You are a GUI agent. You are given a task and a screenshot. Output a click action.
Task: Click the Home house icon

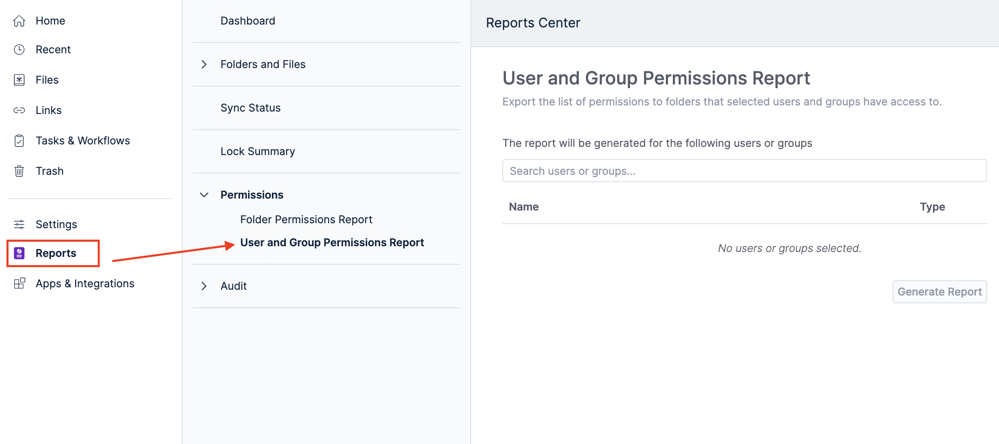pyautogui.click(x=19, y=21)
